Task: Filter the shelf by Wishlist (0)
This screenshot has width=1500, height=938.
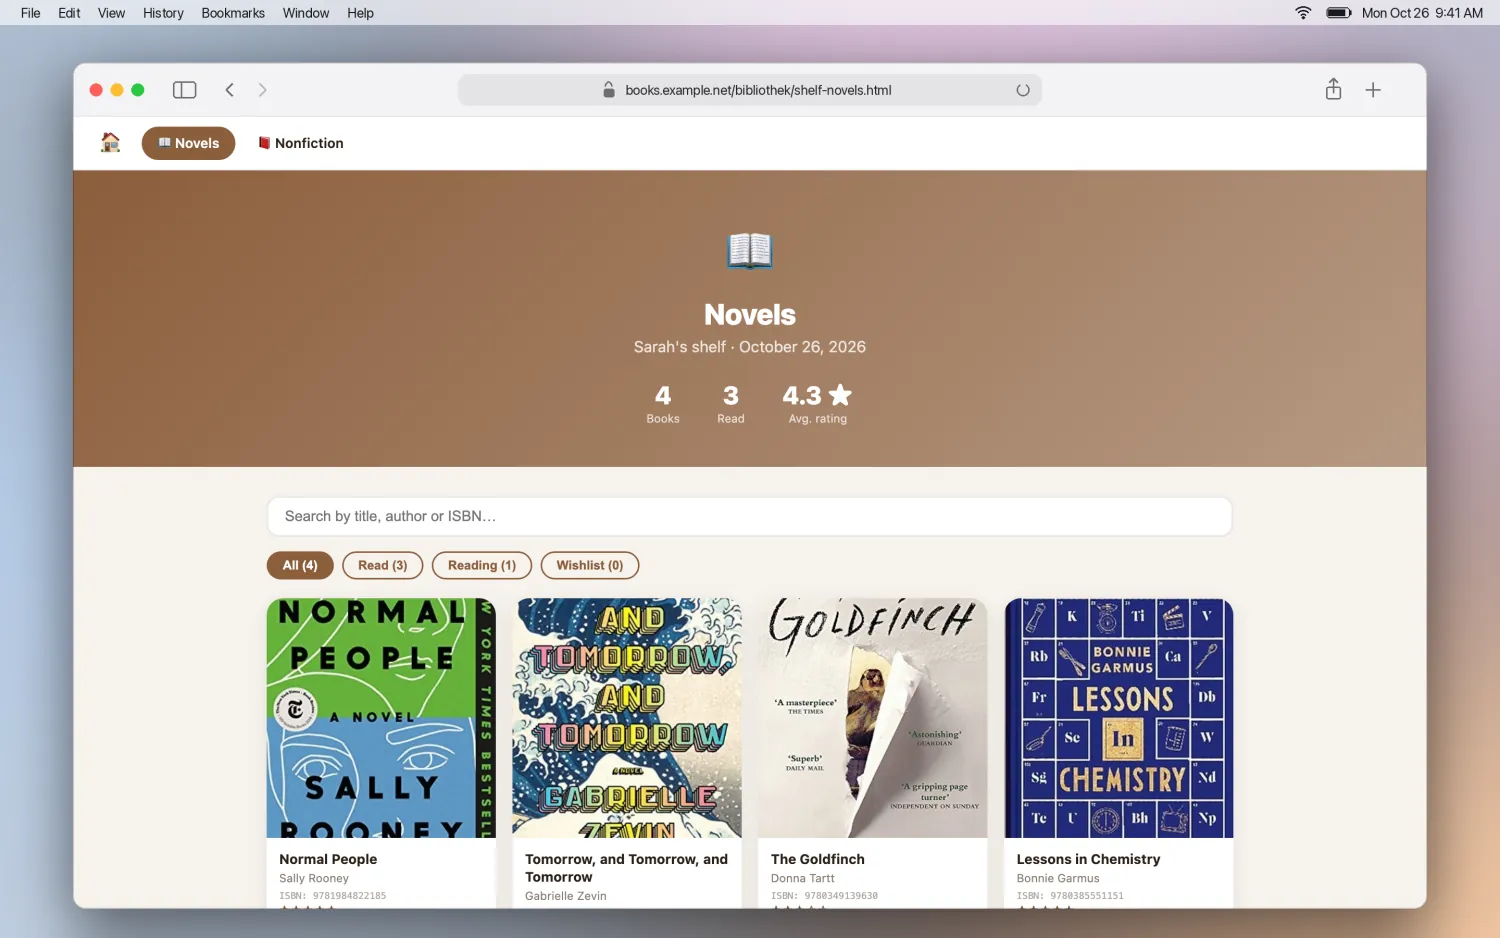Action: (590, 565)
